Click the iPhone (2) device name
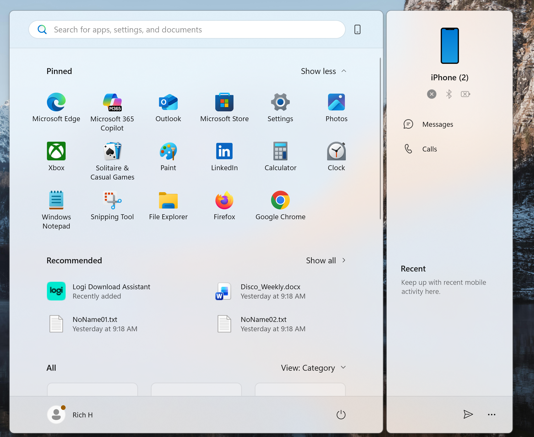 (x=450, y=78)
